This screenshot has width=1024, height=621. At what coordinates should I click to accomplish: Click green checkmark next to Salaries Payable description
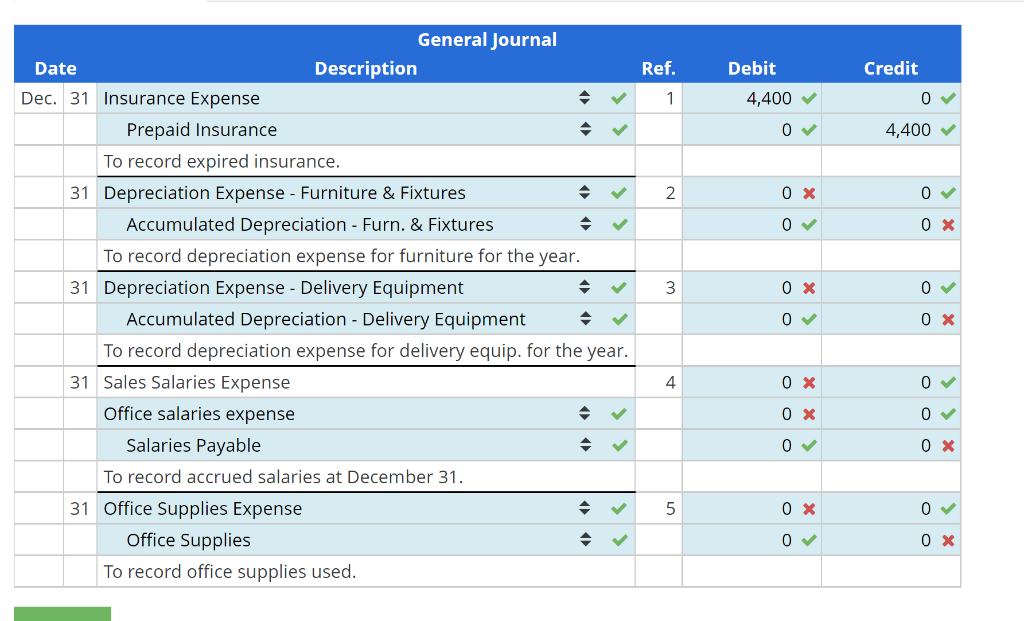[620, 445]
